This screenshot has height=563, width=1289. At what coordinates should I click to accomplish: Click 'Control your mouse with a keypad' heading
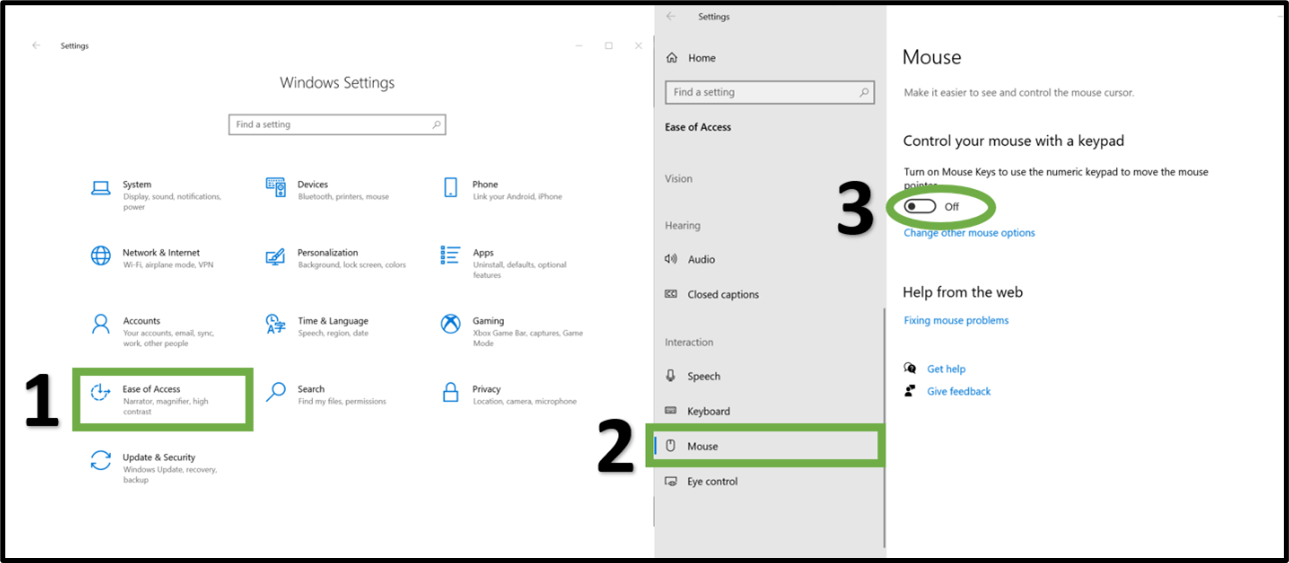(x=1014, y=141)
